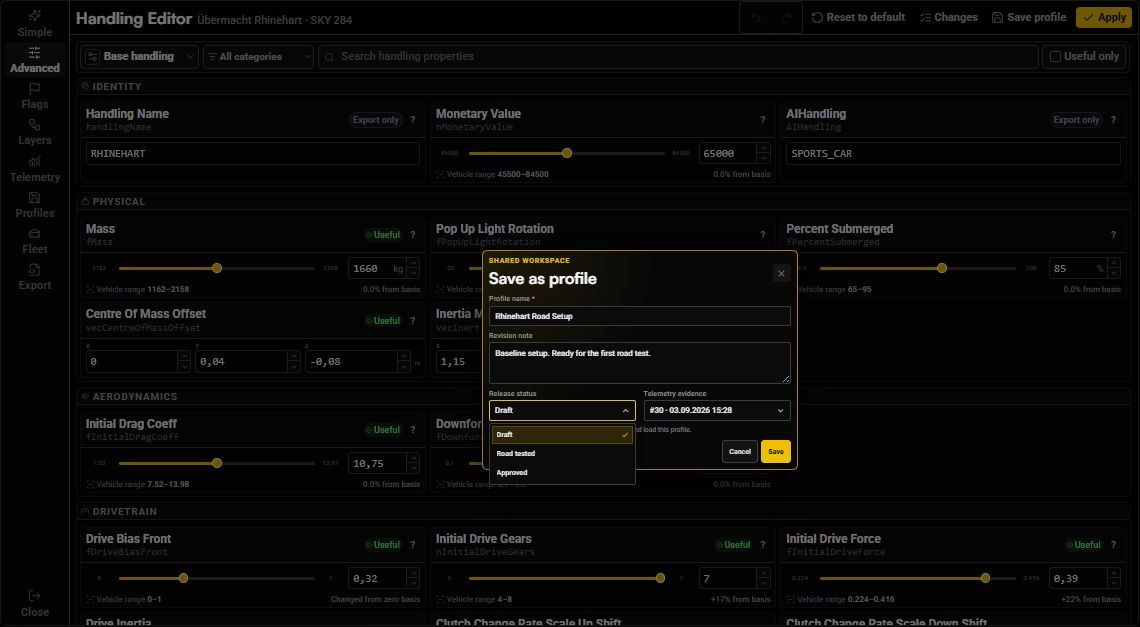Open the Telemetry evidence dropdown
Image resolution: width=1140 pixels, height=627 pixels.
(717, 410)
